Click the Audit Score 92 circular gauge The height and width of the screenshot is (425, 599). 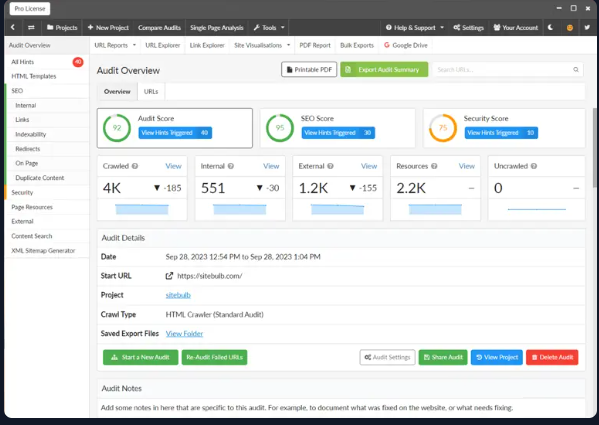[x=117, y=128]
